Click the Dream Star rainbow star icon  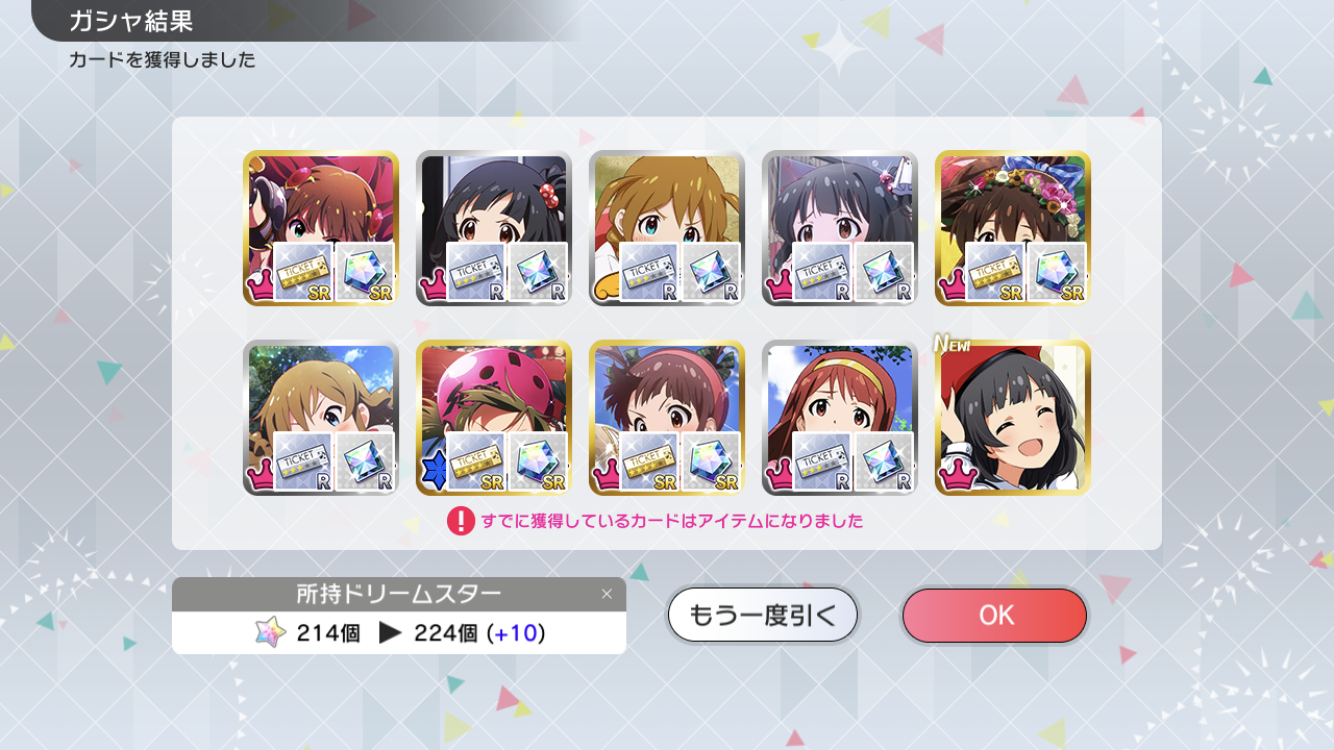[x=270, y=632]
